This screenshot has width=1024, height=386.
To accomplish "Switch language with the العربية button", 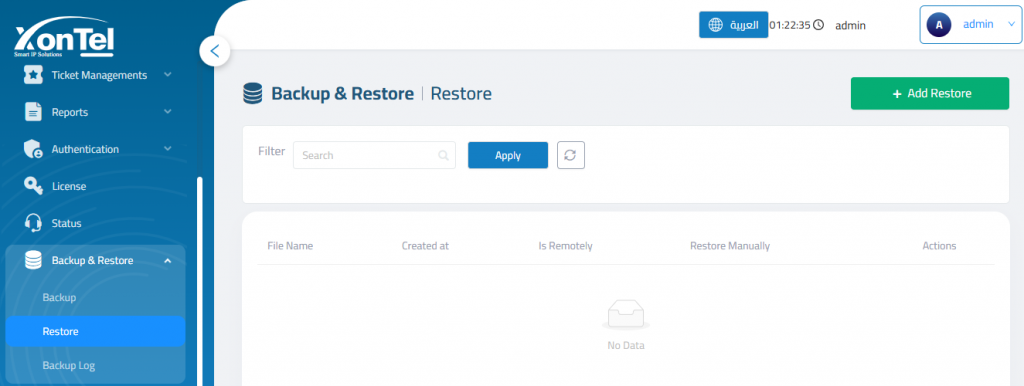I will point(733,25).
